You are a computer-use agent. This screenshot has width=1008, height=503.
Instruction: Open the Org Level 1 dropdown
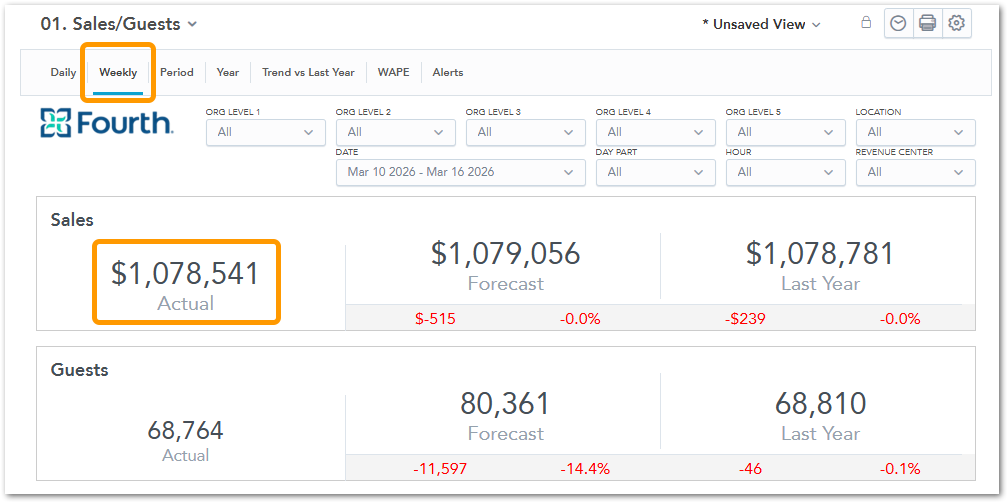[265, 132]
